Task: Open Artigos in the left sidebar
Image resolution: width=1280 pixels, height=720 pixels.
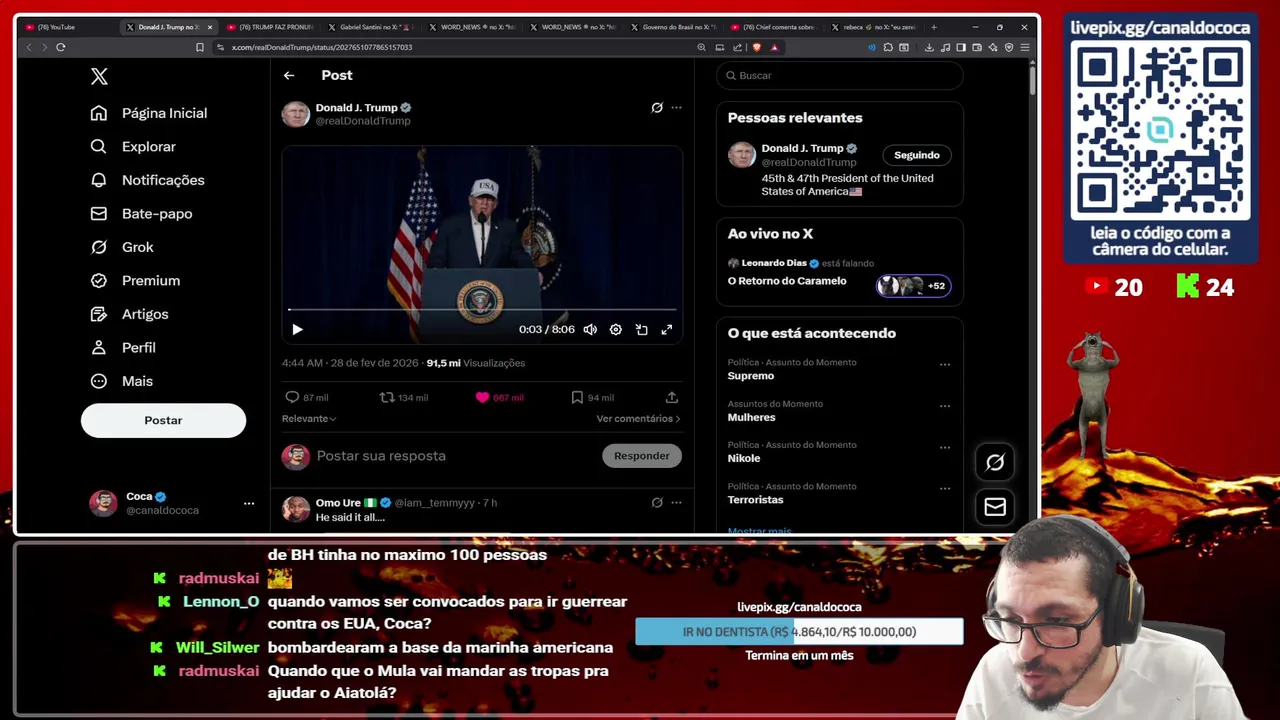Action: click(x=98, y=314)
